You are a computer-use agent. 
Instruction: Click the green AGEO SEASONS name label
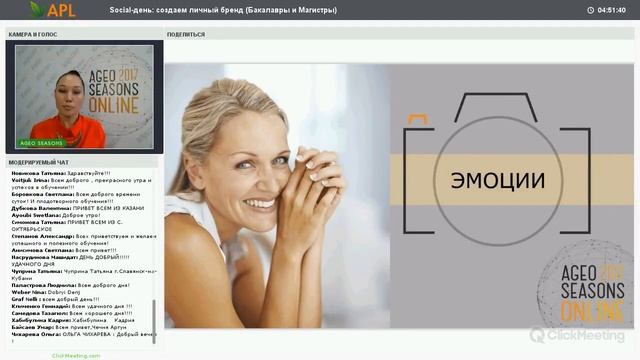41,143
